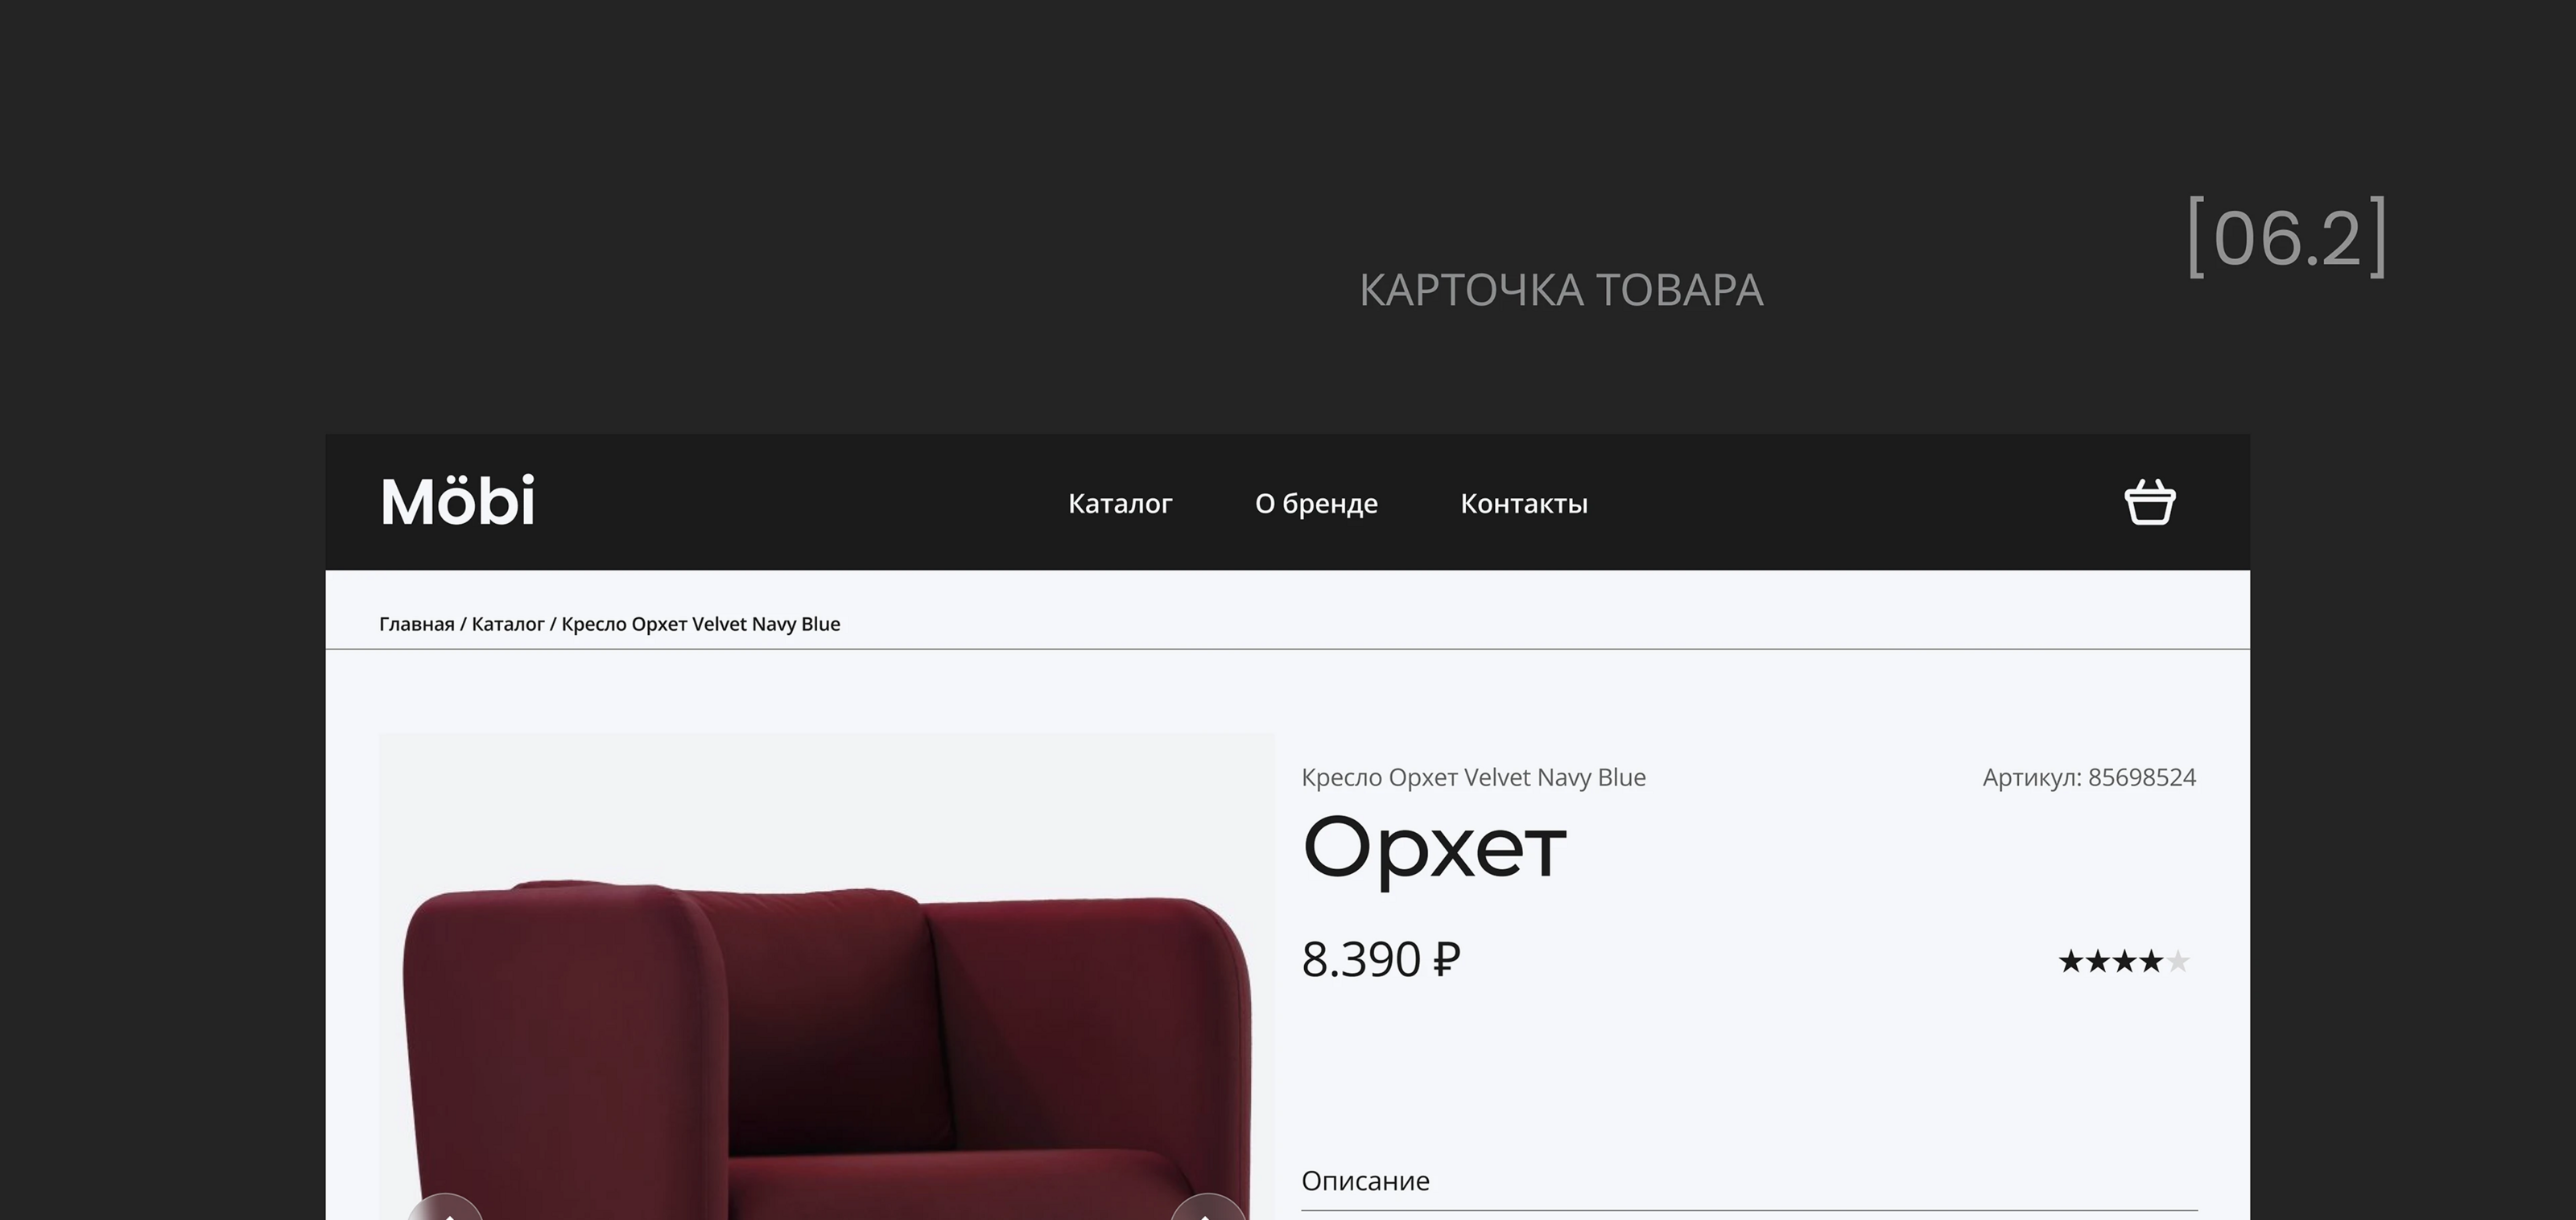Go to Контакты page

(x=1524, y=504)
